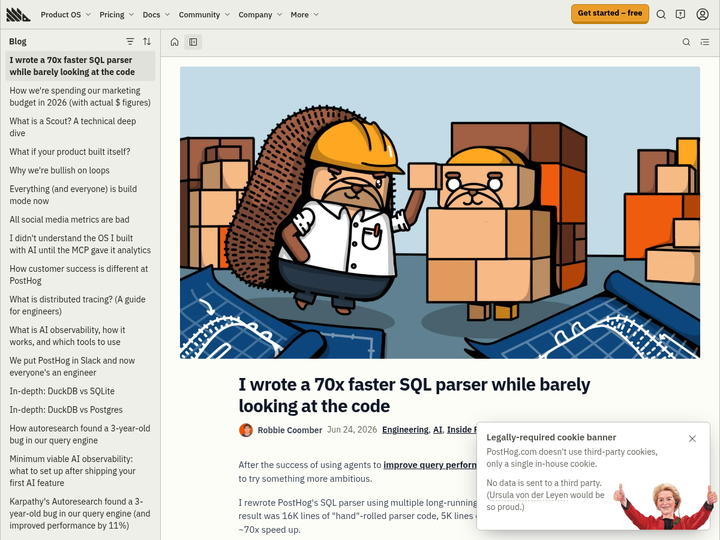This screenshot has width=720, height=540.
Task: Close the cookie banner
Action: click(692, 439)
